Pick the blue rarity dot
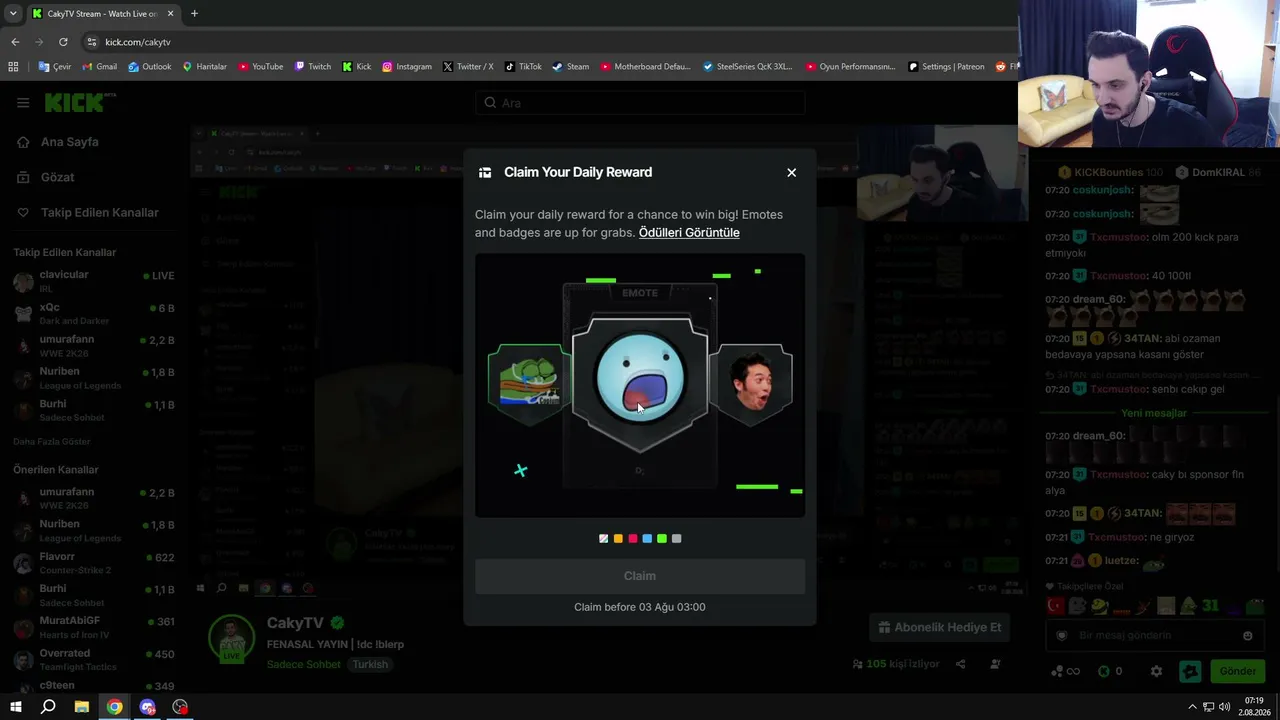1280x720 pixels. click(647, 539)
